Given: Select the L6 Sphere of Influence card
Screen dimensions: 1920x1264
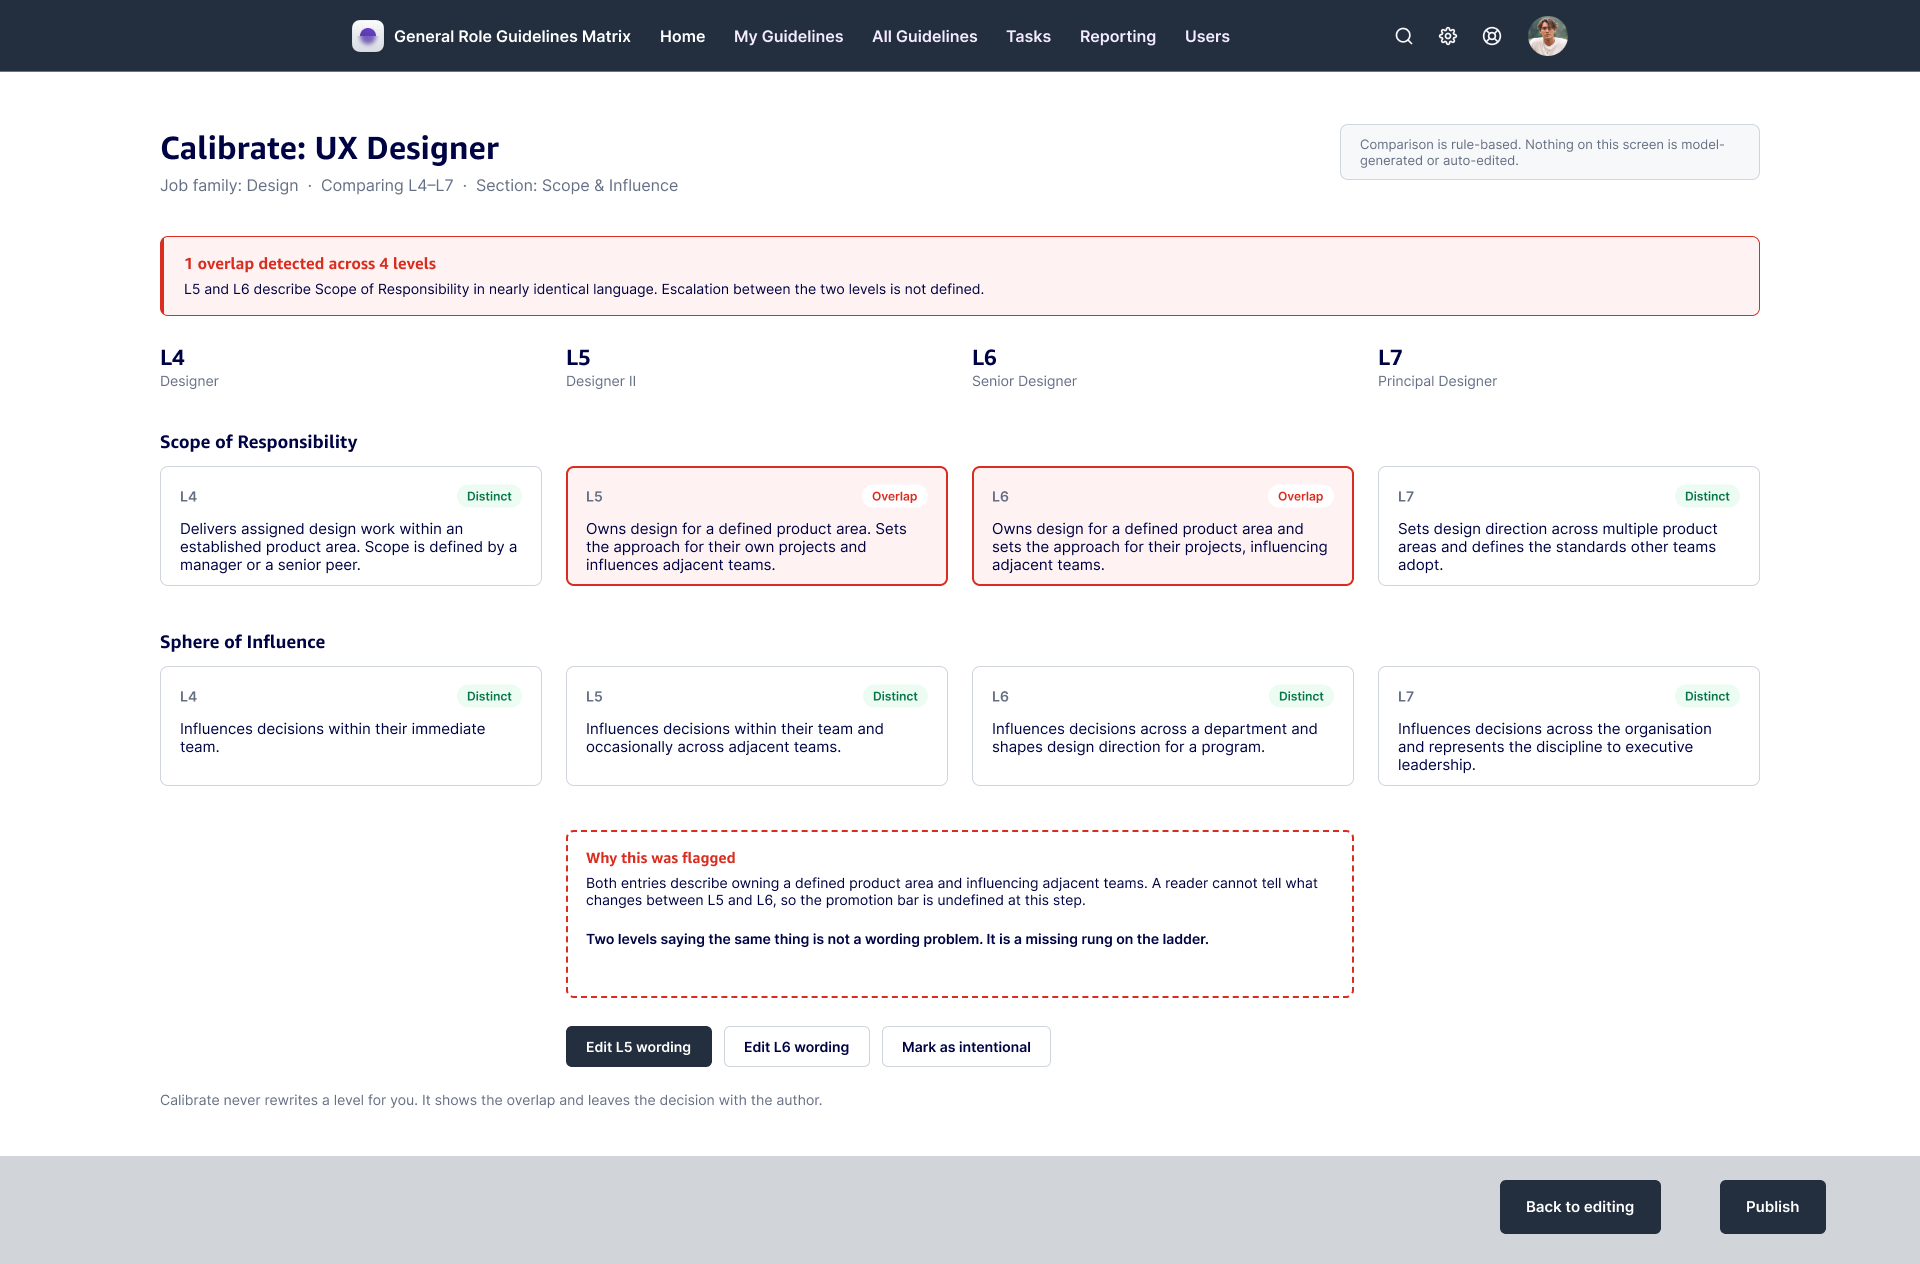Looking at the screenshot, I should tap(1163, 726).
